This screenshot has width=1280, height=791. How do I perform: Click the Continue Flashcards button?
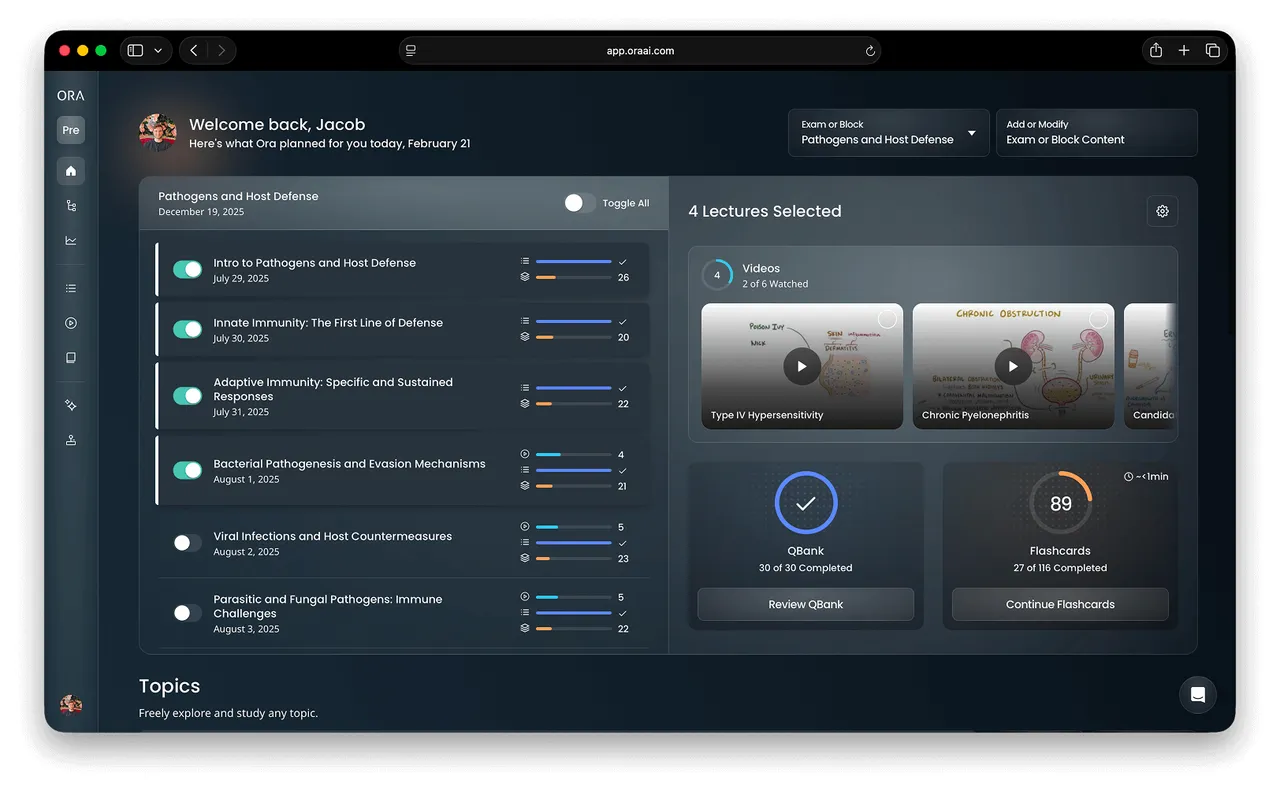pyautogui.click(x=1060, y=604)
